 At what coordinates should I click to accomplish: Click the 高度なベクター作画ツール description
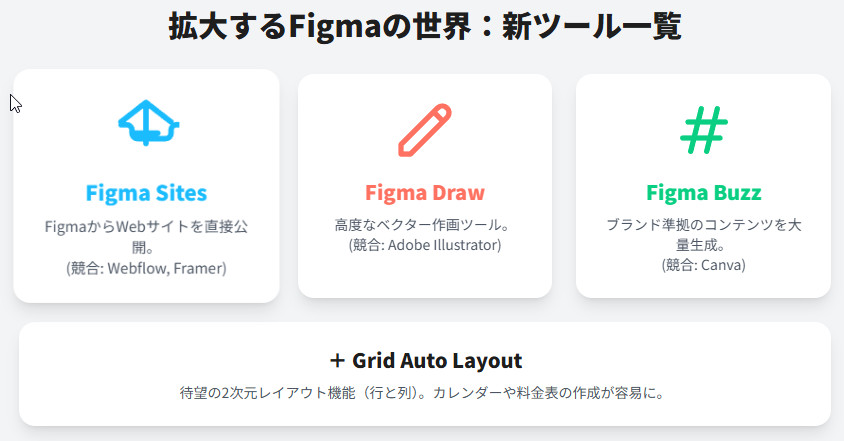point(425,225)
